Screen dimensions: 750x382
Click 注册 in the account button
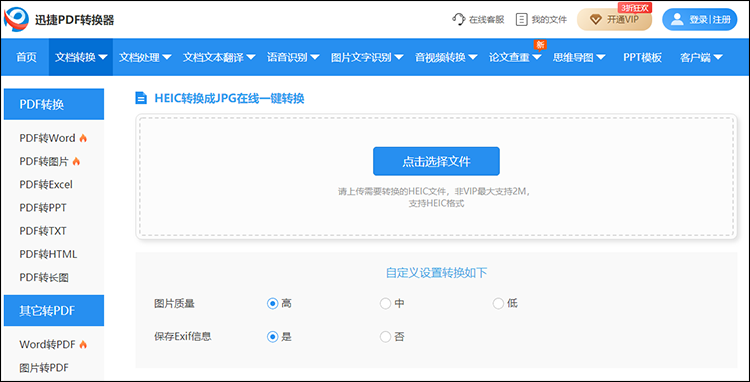tap(721, 20)
